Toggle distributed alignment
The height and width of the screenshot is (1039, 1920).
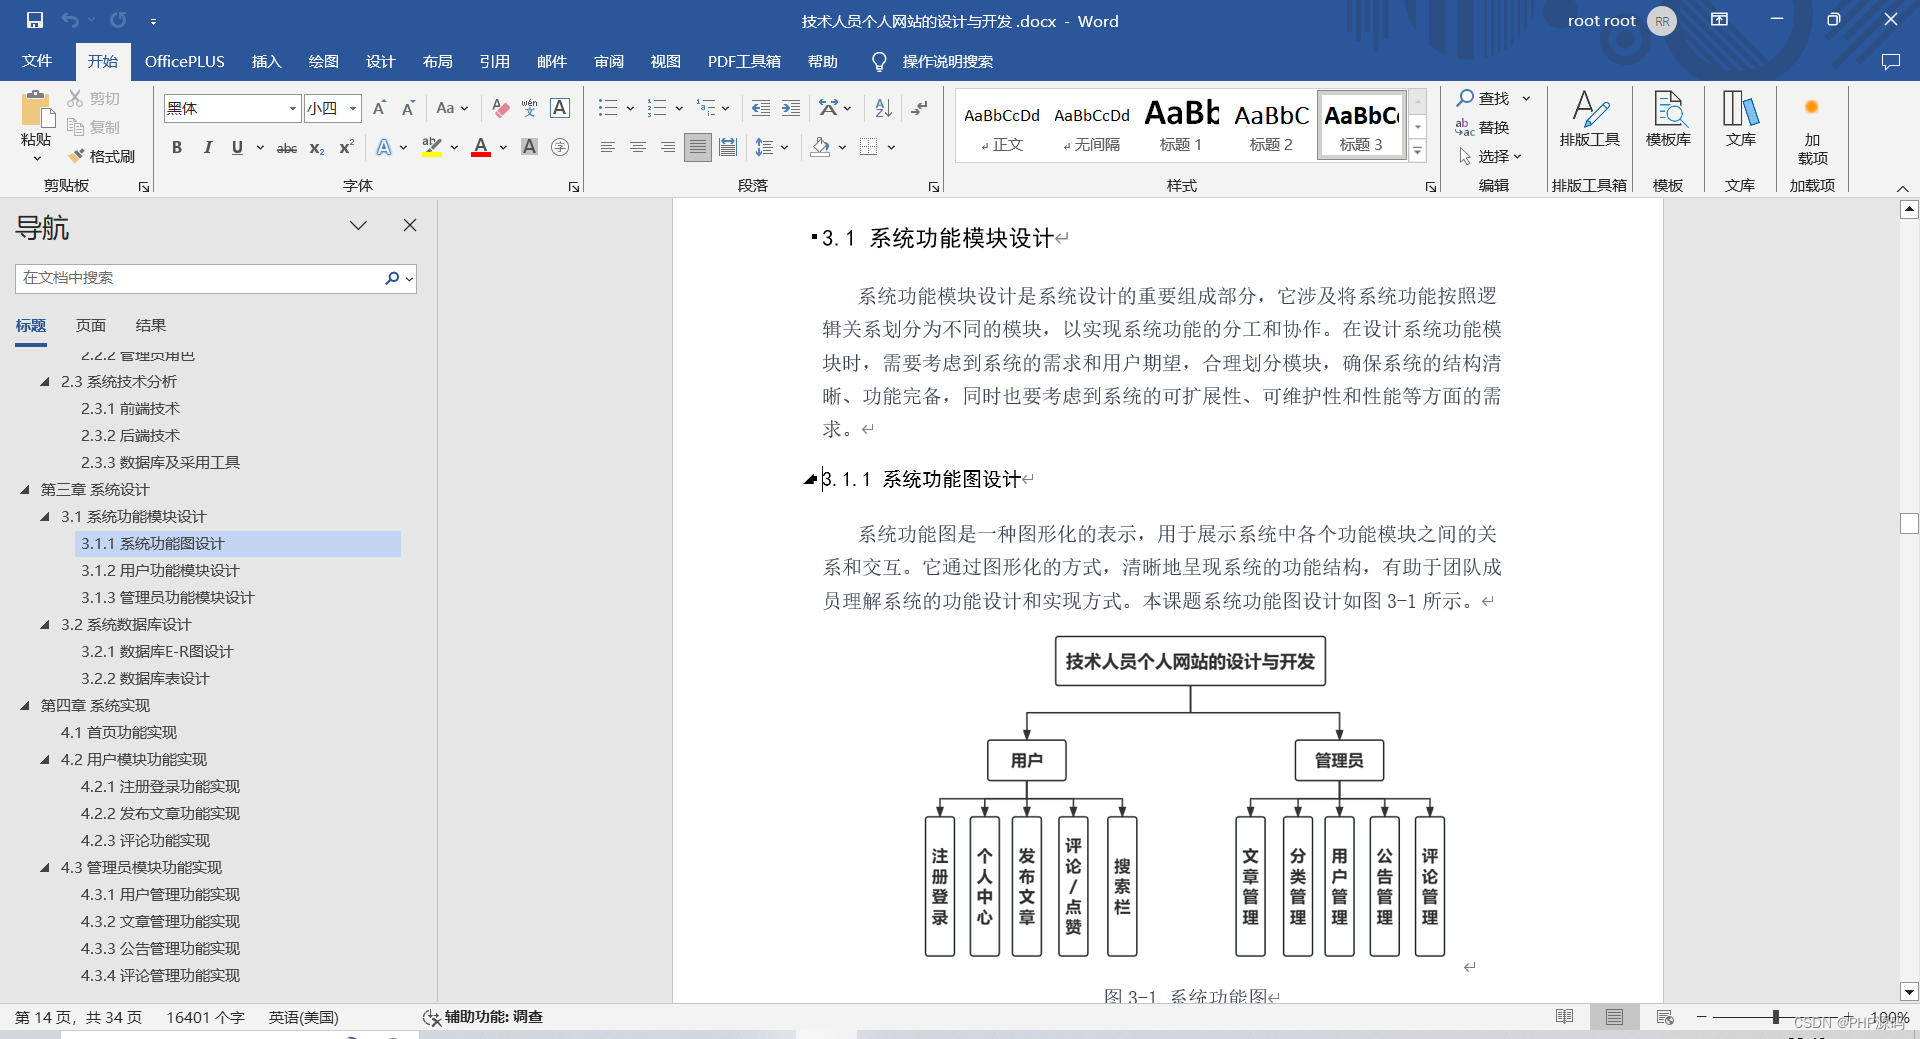click(x=728, y=148)
